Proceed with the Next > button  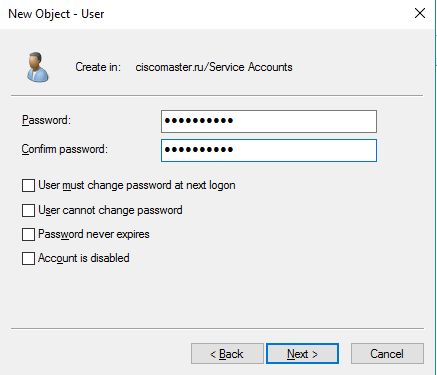coord(302,354)
